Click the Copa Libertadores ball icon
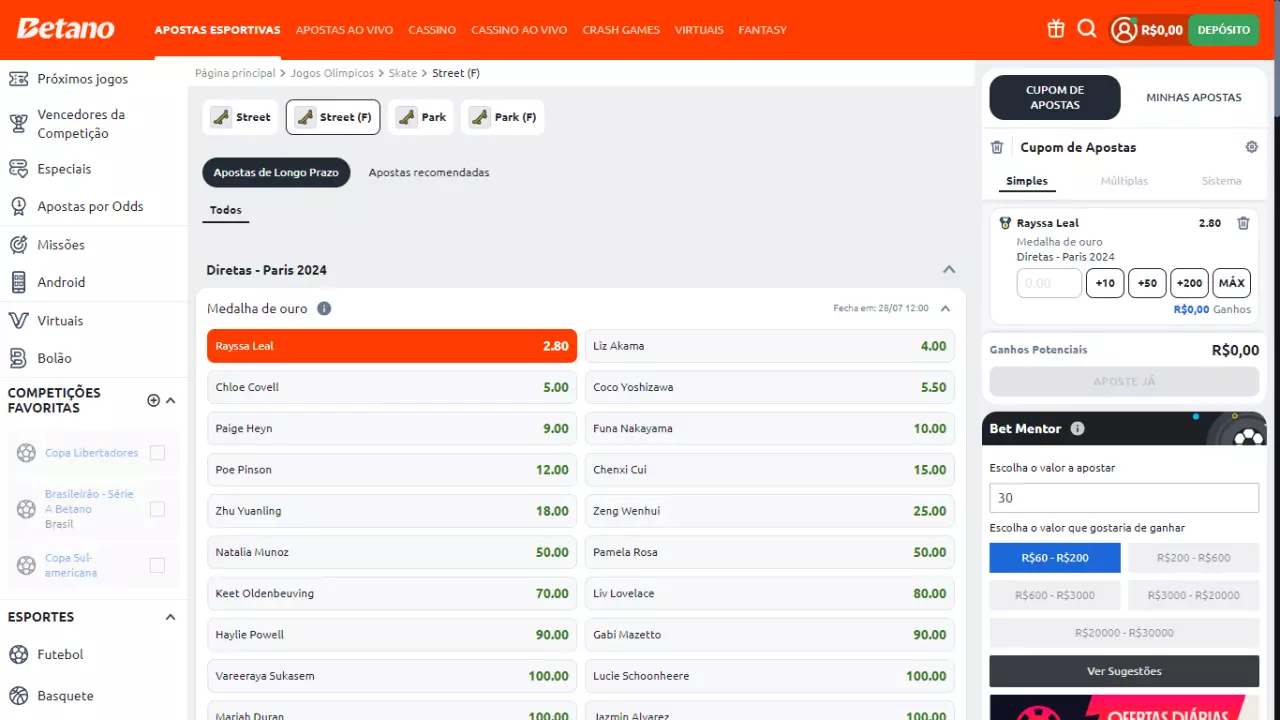1280x720 pixels. click(26, 453)
